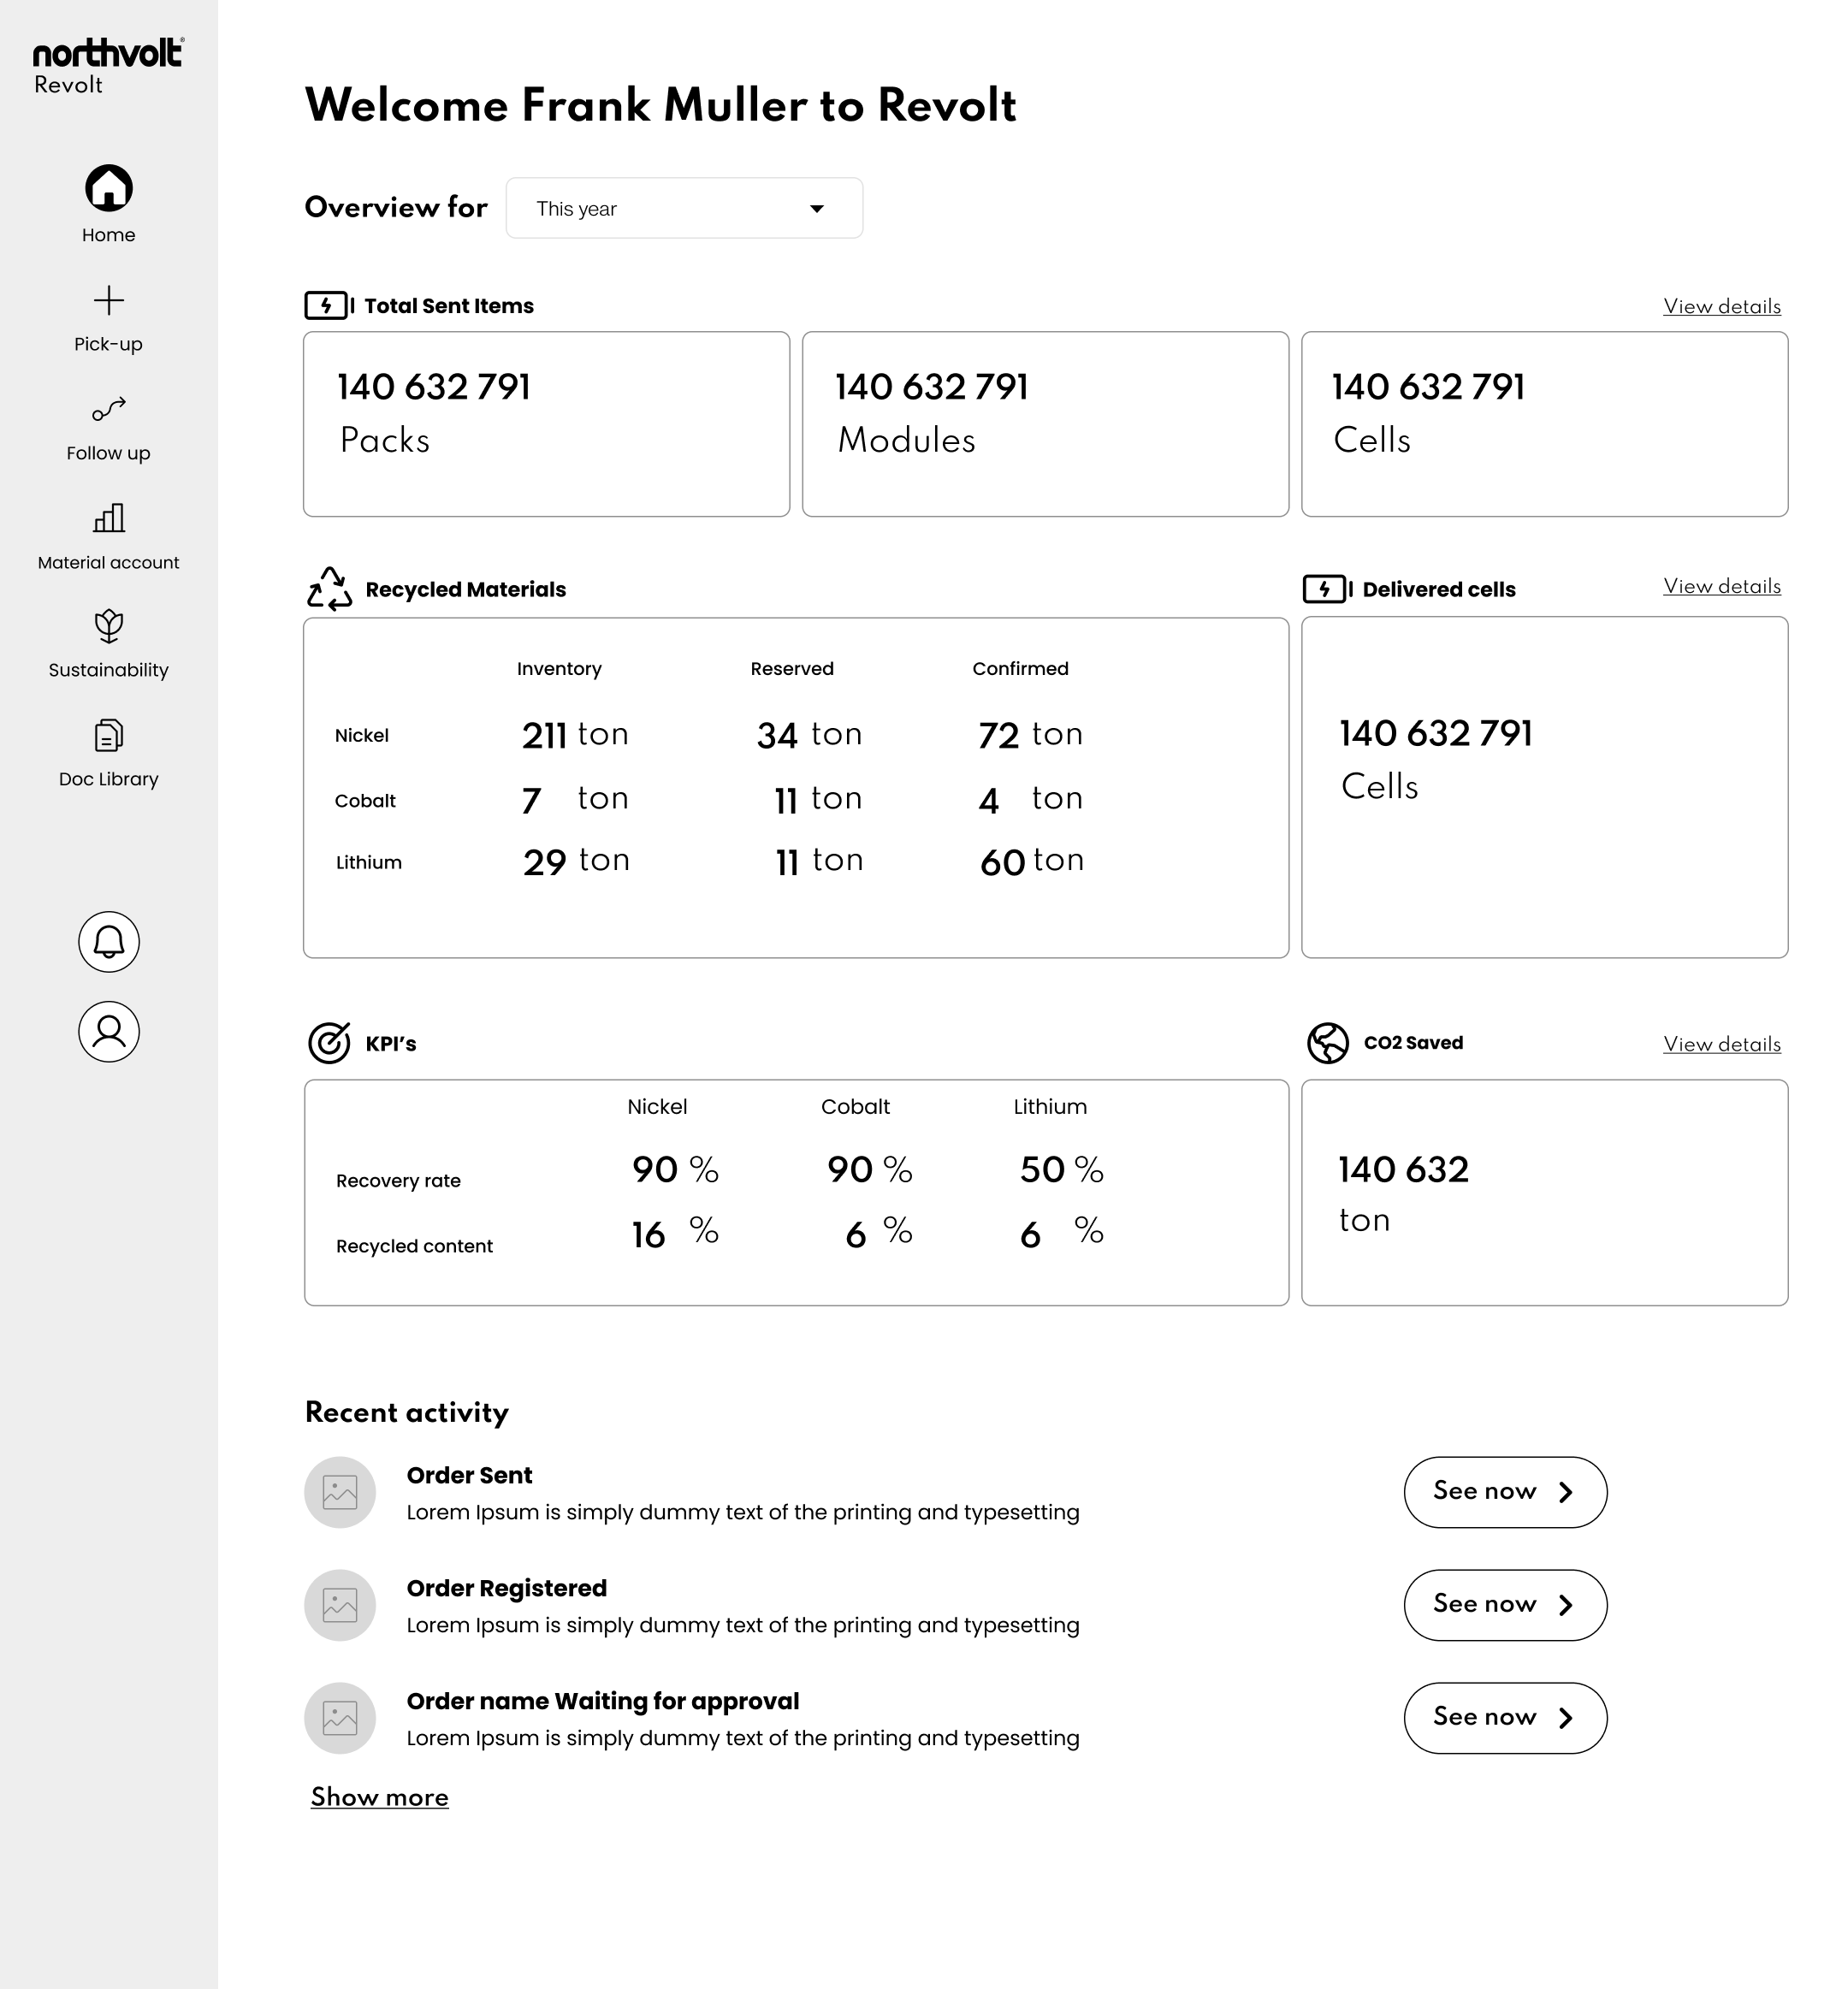
Task: Select the Cells card under Total Sent Items
Action: [1544, 424]
